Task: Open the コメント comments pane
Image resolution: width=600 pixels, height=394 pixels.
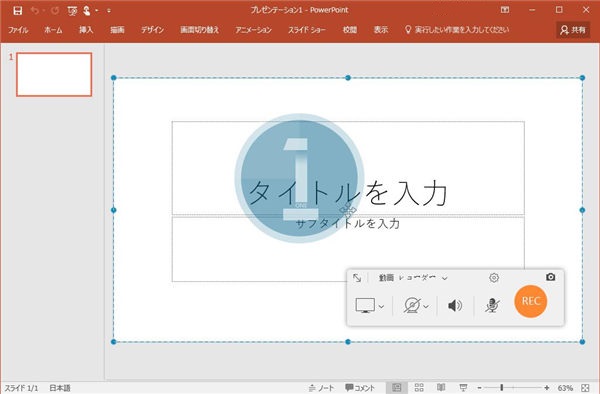Action: pyautogui.click(x=360, y=388)
